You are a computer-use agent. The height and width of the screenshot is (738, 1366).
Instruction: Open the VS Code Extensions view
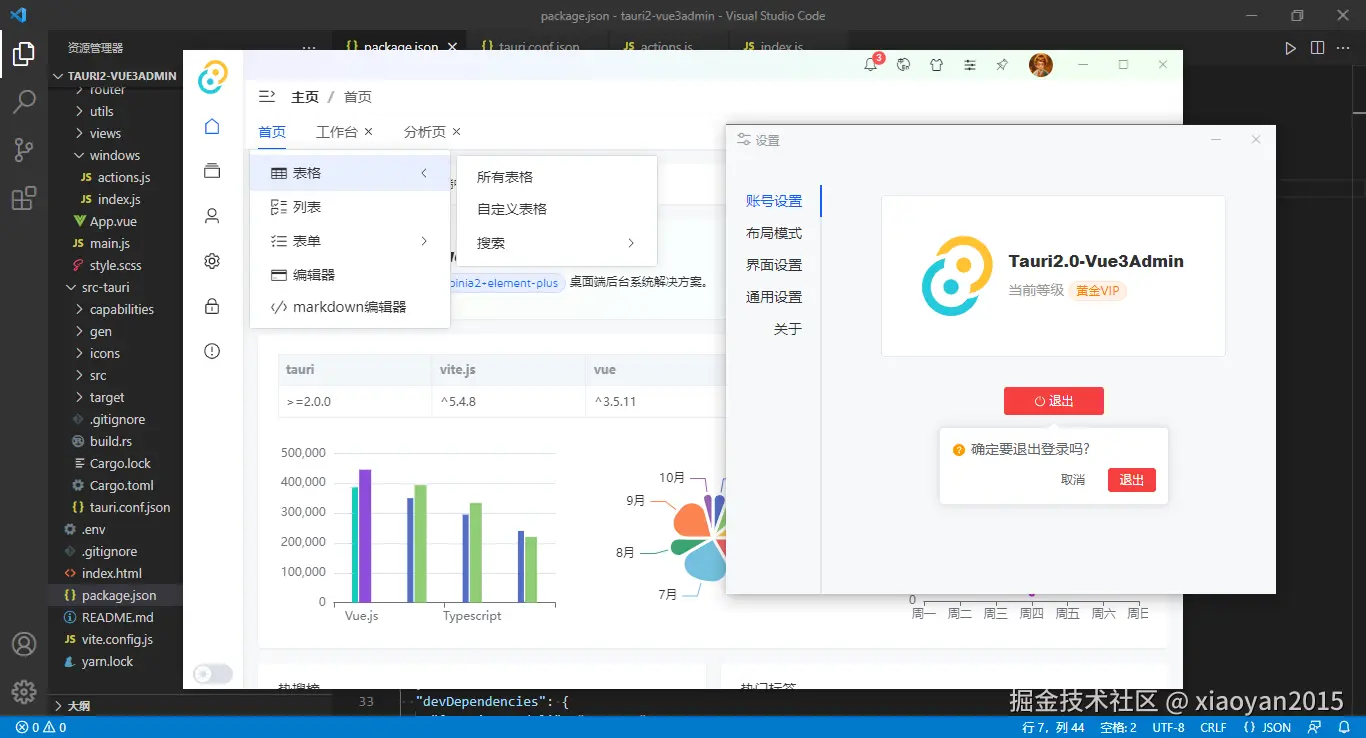(x=24, y=198)
